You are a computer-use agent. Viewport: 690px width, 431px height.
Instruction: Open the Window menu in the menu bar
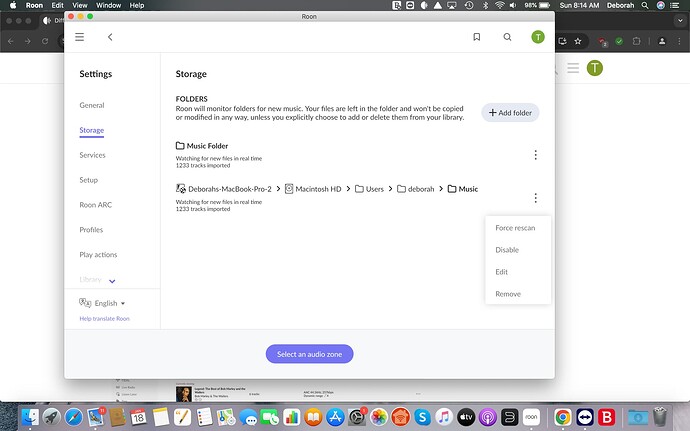pos(108,5)
